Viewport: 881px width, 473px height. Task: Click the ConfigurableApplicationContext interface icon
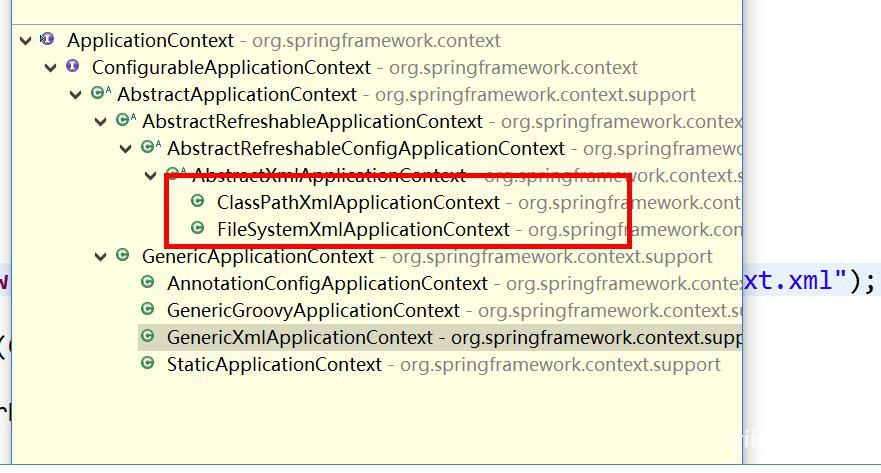pyautogui.click(x=72, y=66)
